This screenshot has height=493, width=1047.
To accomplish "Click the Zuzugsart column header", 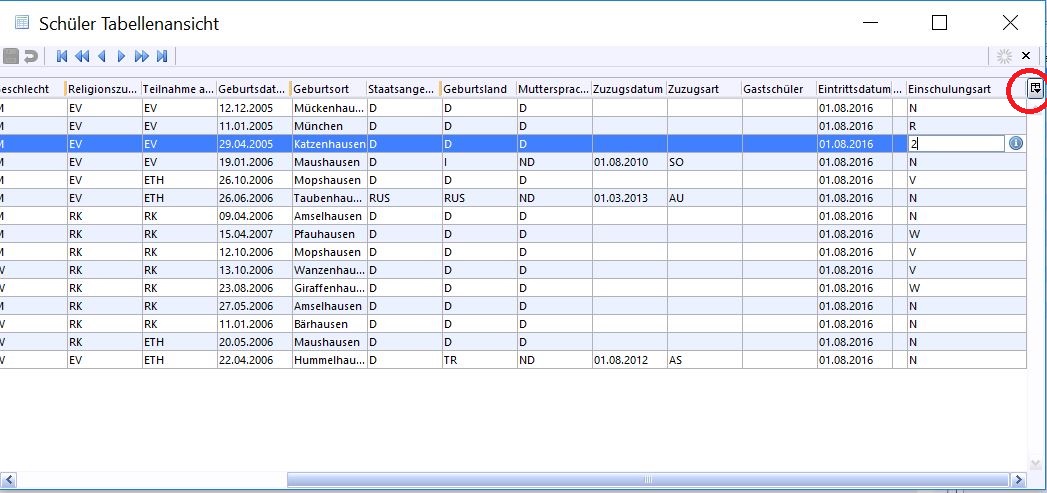I will (704, 89).
